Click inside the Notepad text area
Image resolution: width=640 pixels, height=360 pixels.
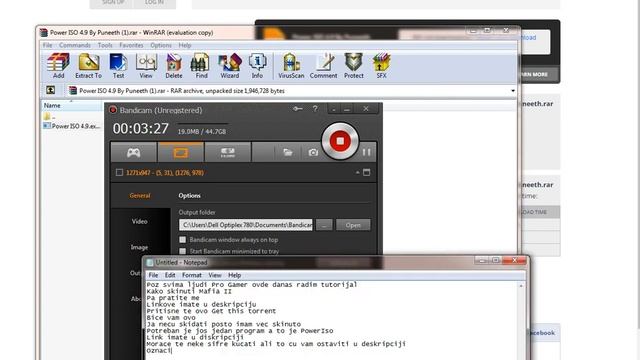(331, 320)
